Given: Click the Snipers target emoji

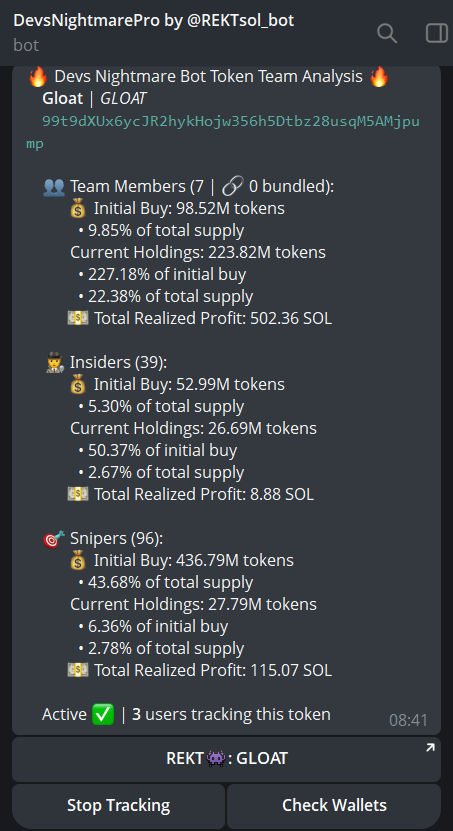Looking at the screenshot, I should [54, 539].
